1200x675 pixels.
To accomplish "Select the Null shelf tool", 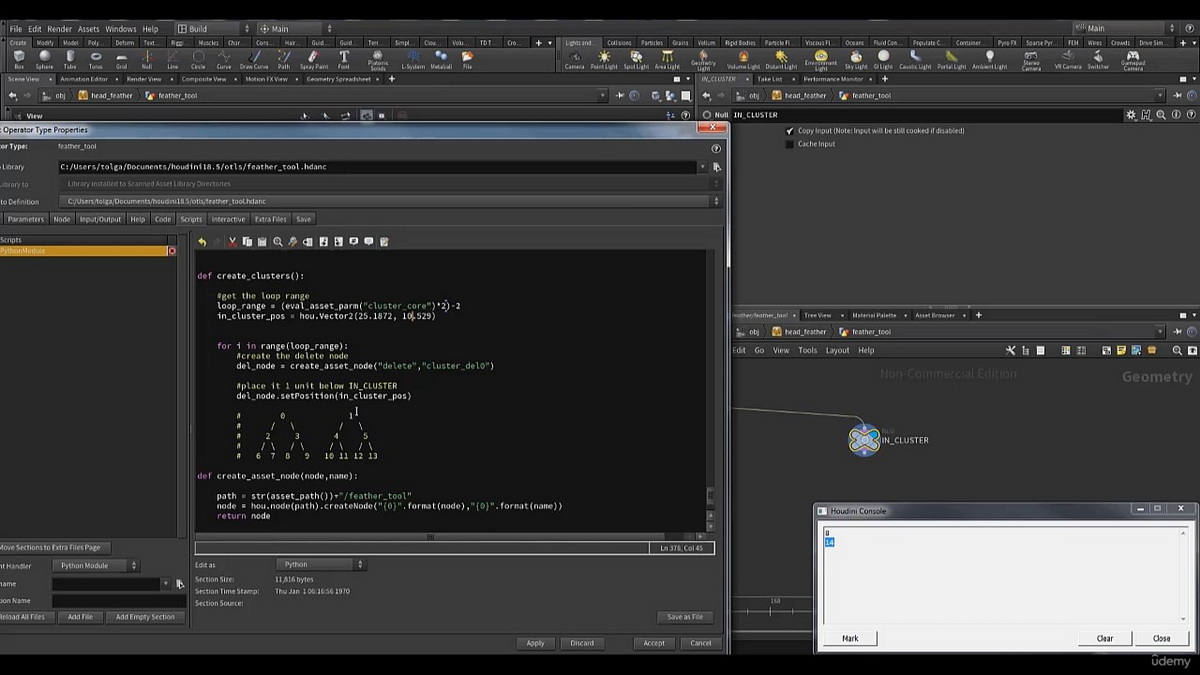I will coord(147,60).
